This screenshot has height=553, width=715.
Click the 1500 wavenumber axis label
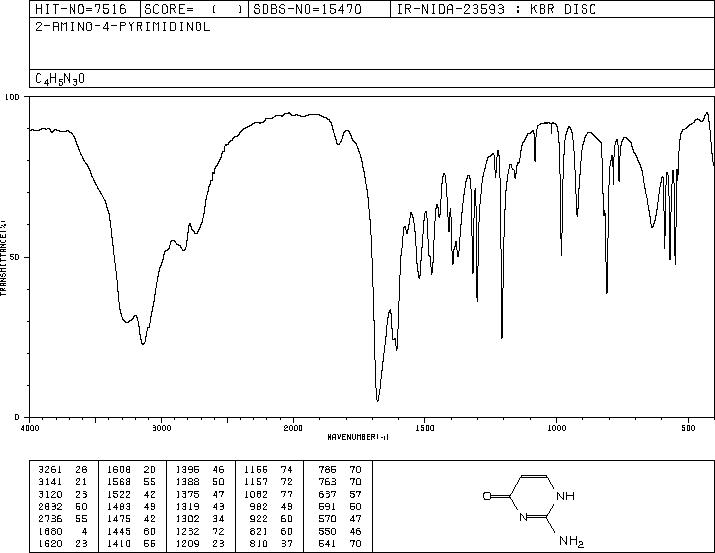[x=425, y=428]
